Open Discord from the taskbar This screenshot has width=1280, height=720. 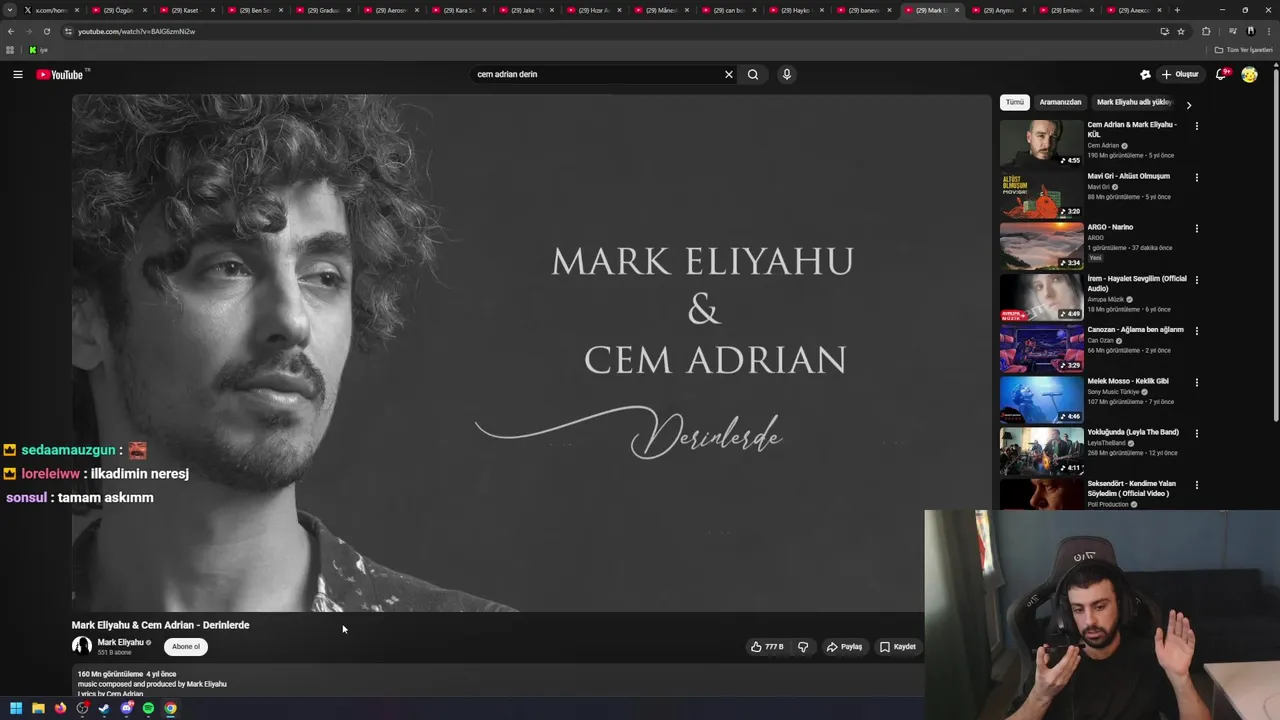click(x=126, y=708)
